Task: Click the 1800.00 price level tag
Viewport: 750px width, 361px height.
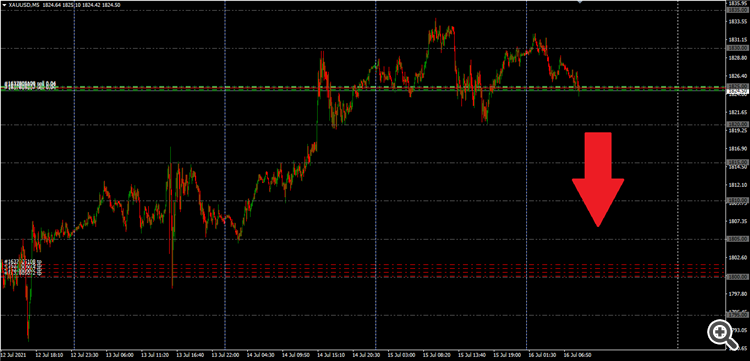Action: tap(737, 277)
